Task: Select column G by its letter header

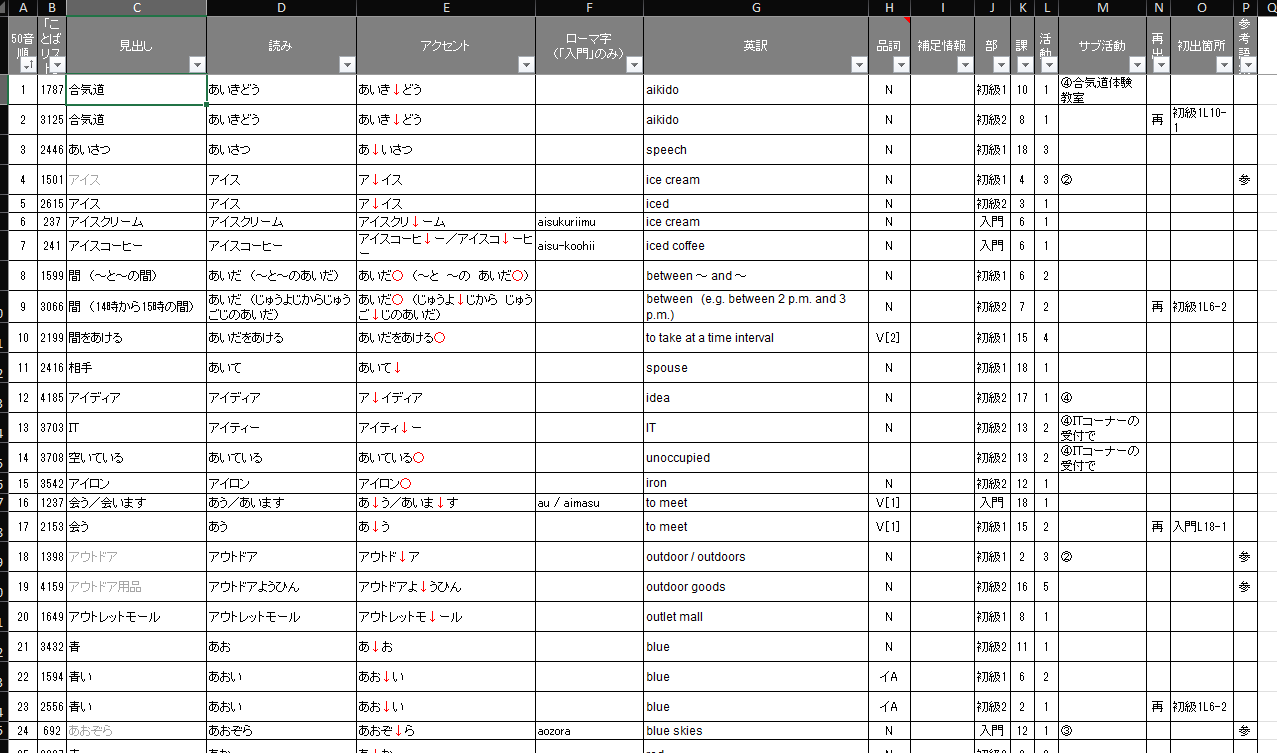Action: 756,8
